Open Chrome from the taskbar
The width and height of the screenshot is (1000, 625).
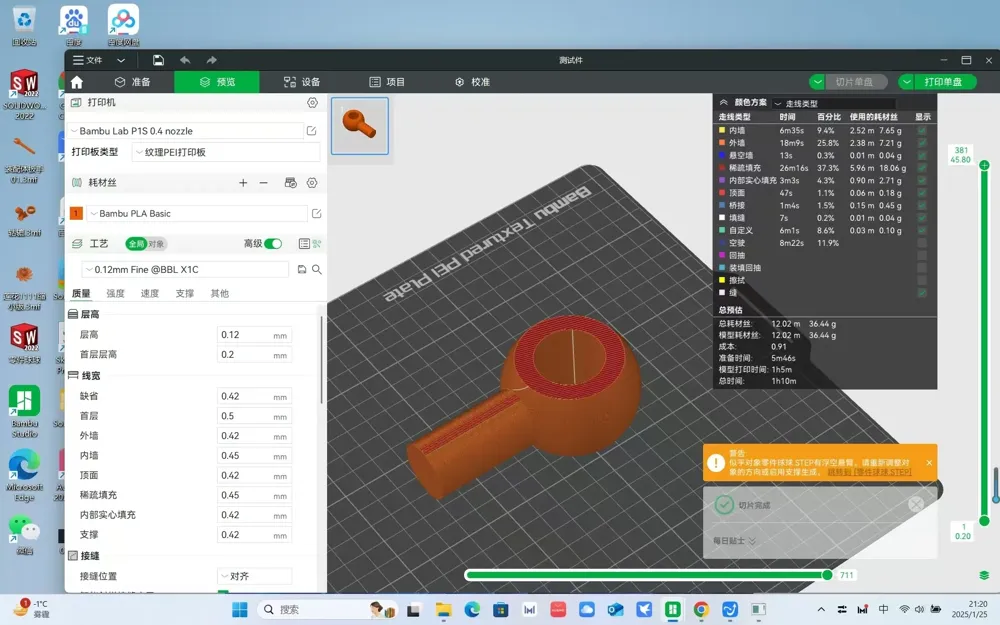click(x=701, y=610)
